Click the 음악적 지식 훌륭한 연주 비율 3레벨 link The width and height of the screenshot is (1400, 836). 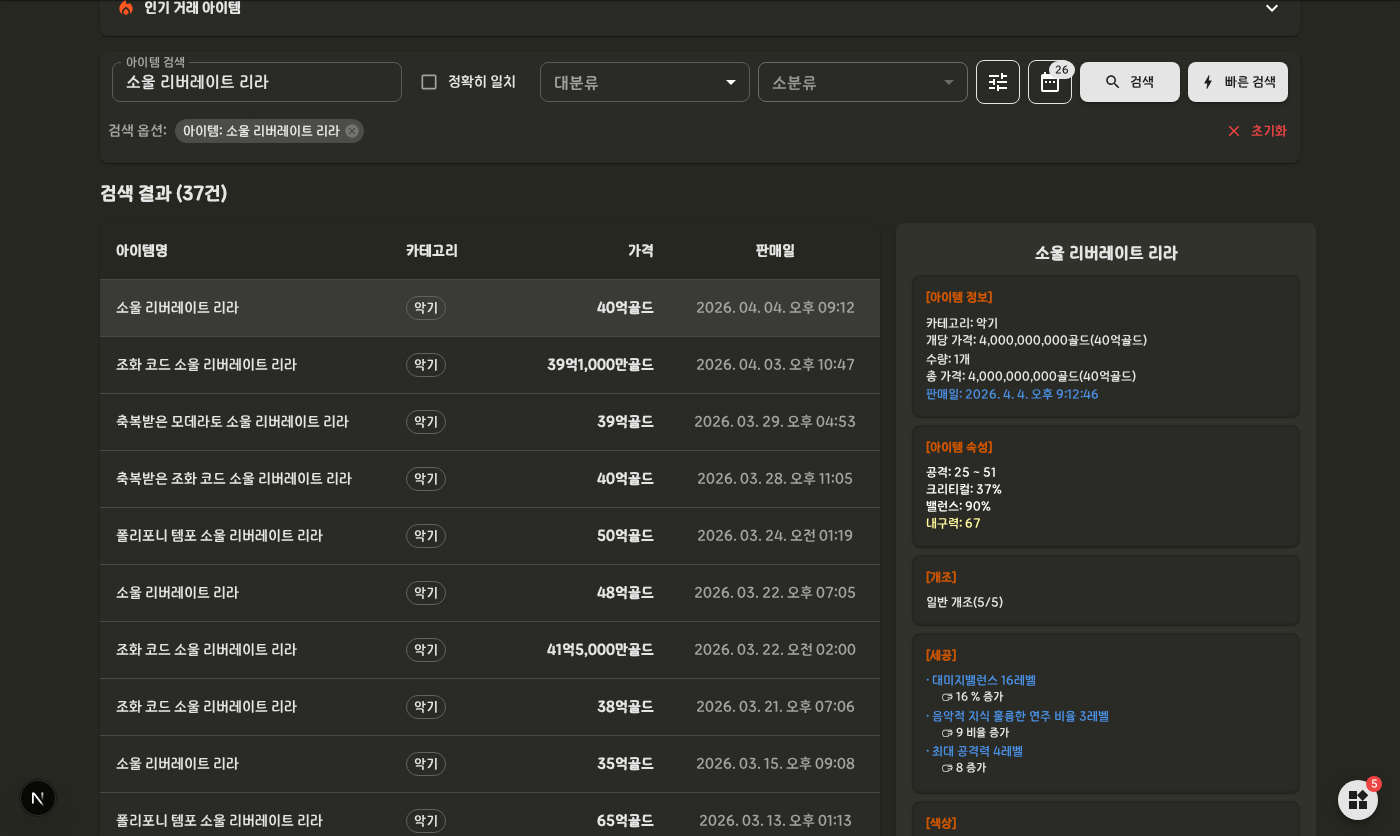click(1020, 716)
